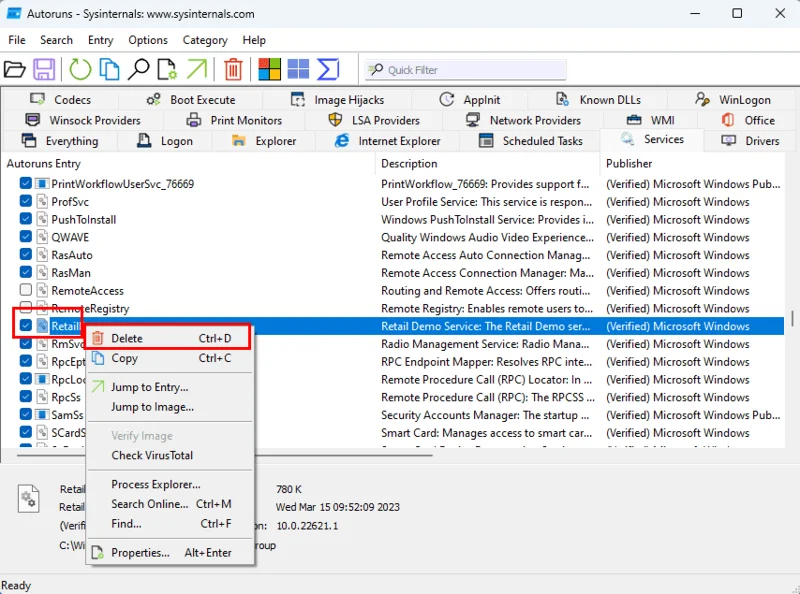The image size is (800, 594).
Task: Click the Open file toolbar icon
Action: click(x=14, y=69)
